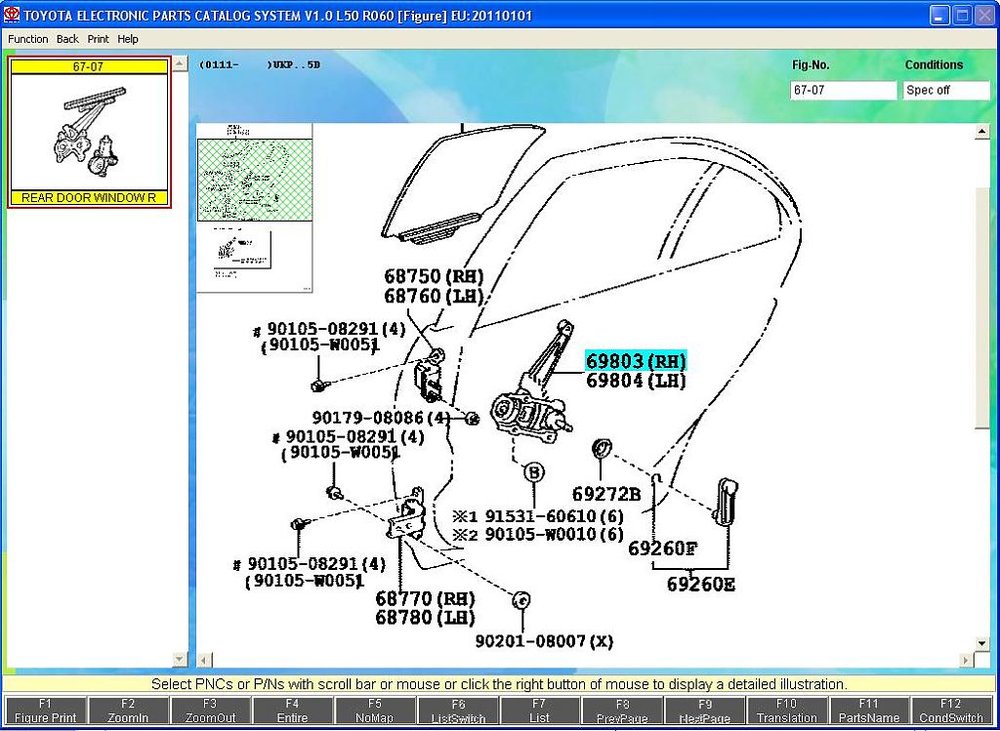This screenshot has width=1000, height=731.
Task: Select part number 90105-W0010 (6)
Action: tap(554, 534)
